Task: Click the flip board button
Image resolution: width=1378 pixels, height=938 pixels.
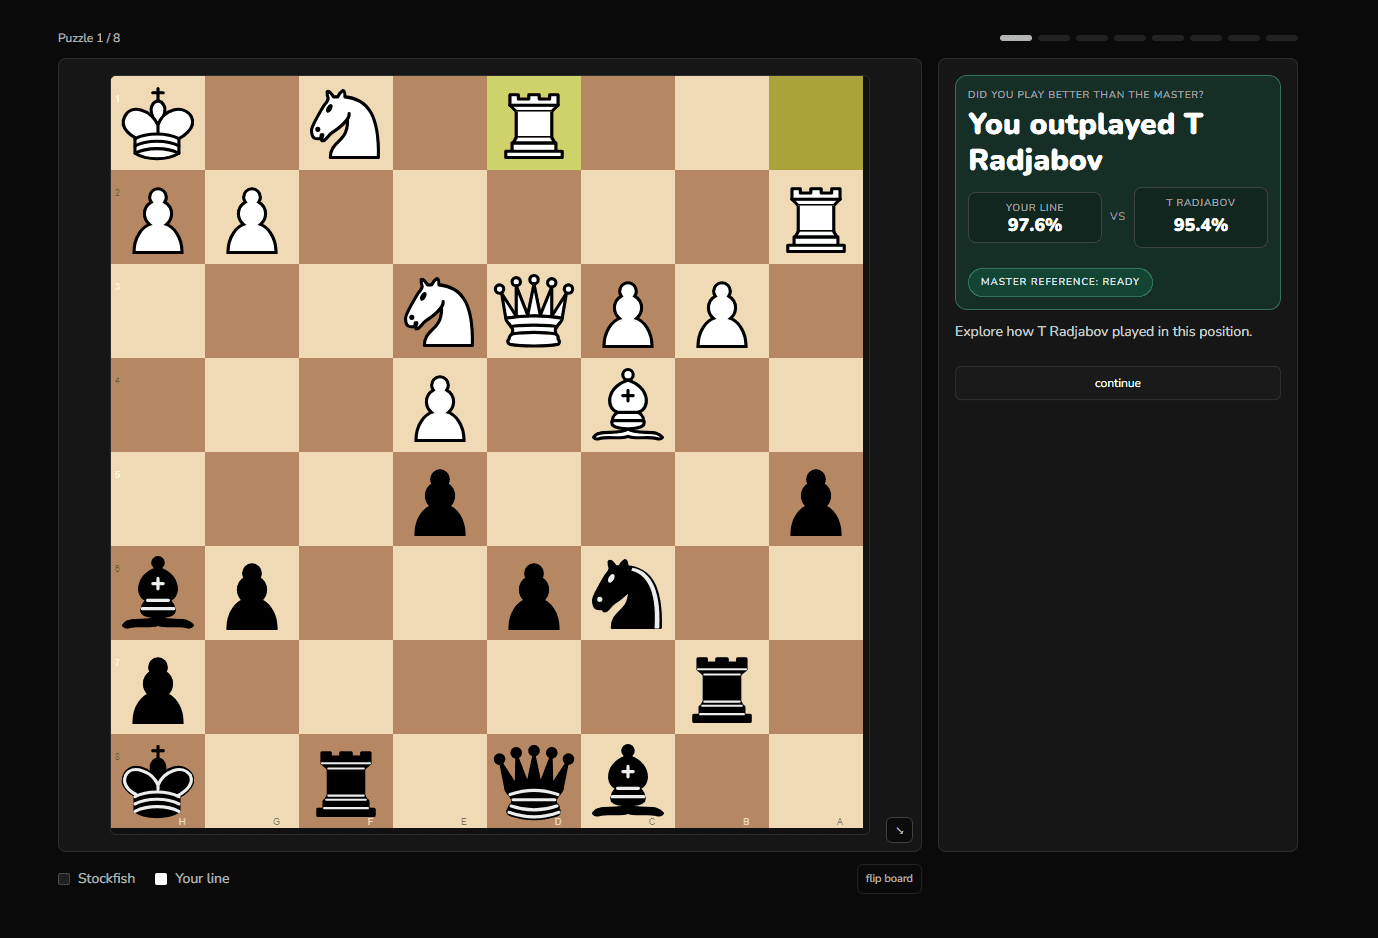Action: [x=888, y=878]
